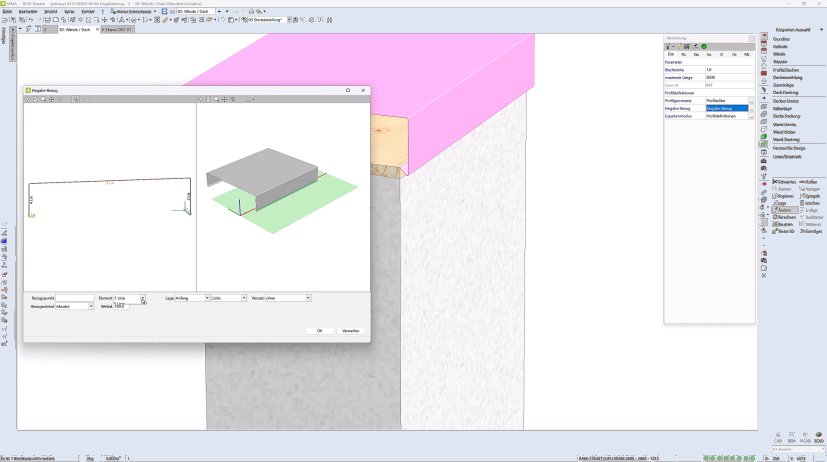Select the Schneiden tool
This screenshot has height=462, width=827.
(x=784, y=182)
